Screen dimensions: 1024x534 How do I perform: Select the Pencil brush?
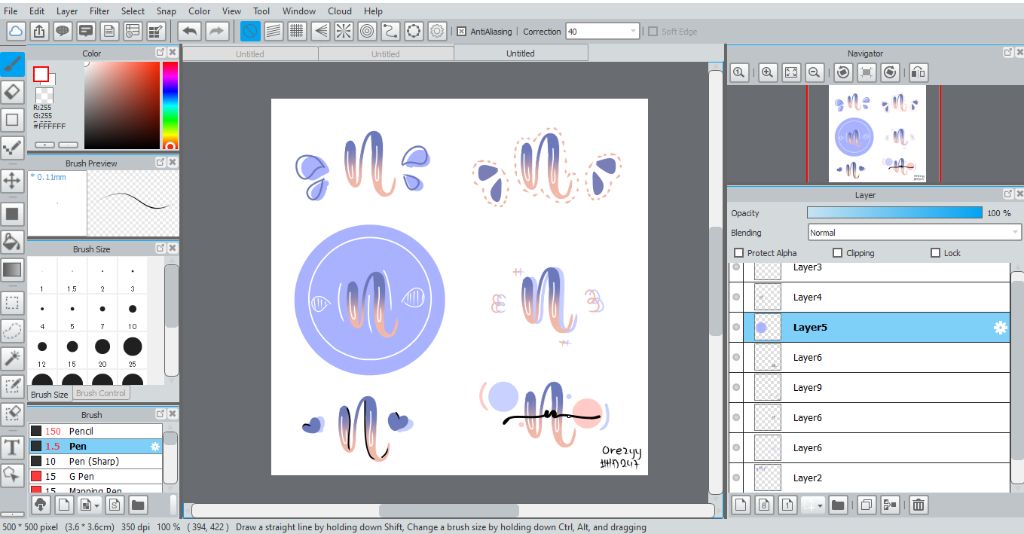(x=95, y=432)
